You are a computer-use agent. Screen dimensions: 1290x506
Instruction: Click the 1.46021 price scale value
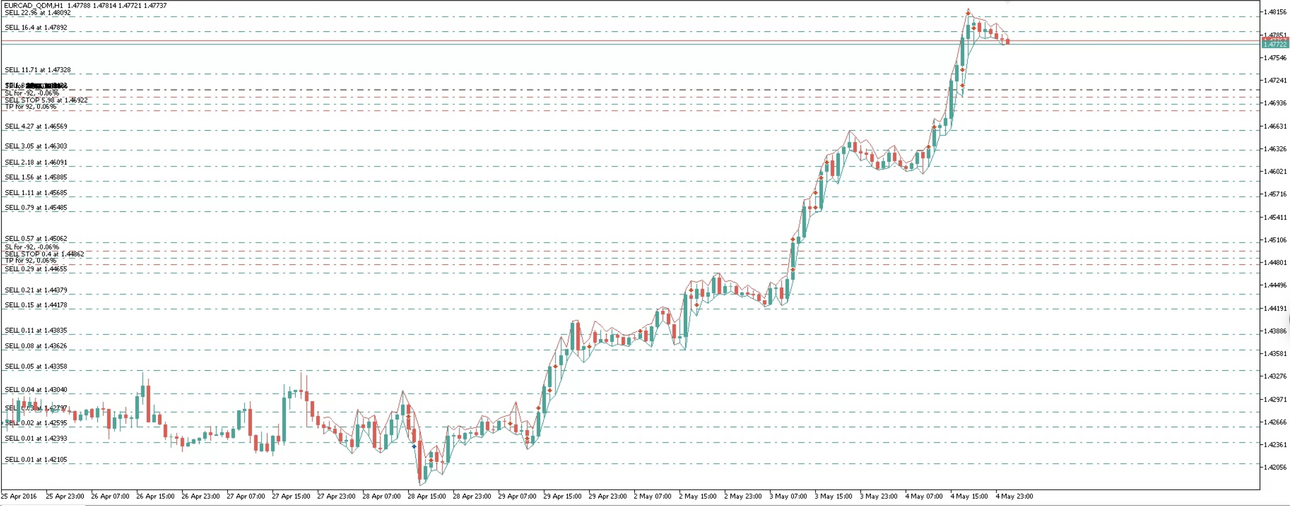(1273, 171)
